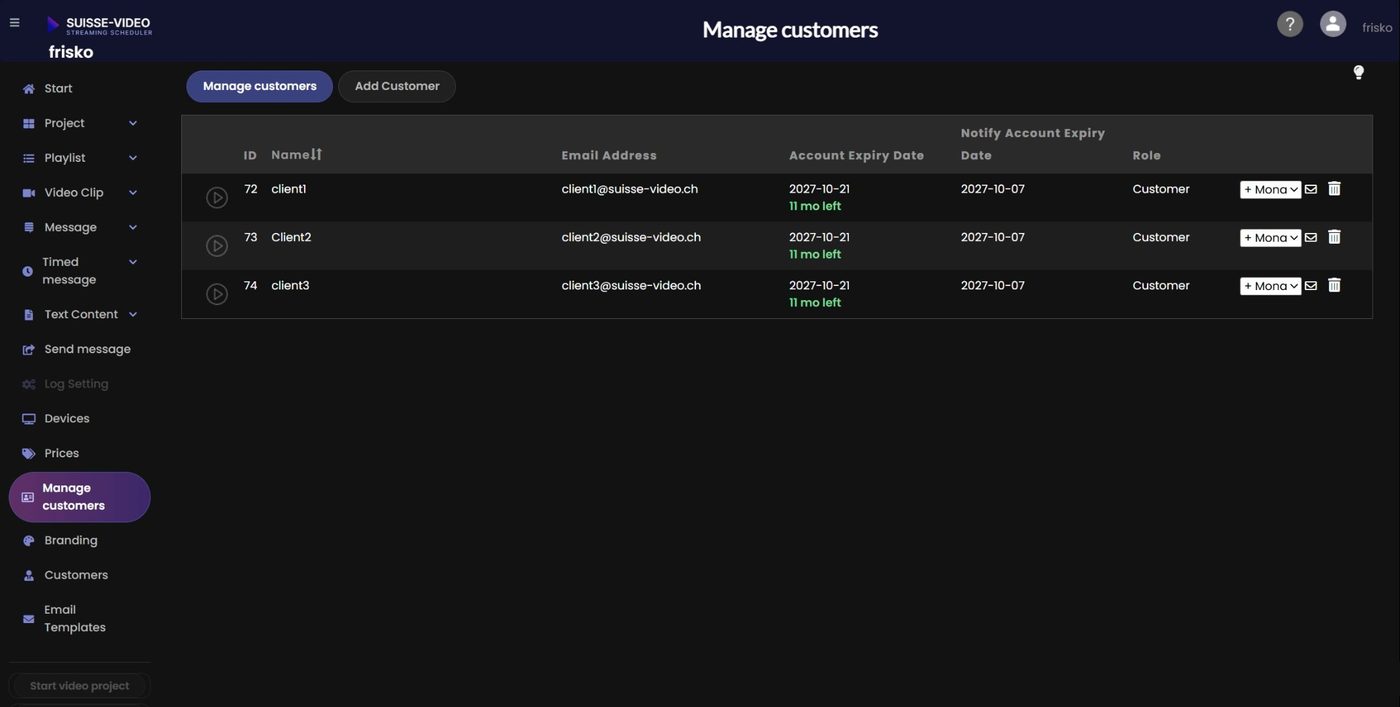Open Send message in the sidebar
Image resolution: width=1400 pixels, height=707 pixels.
click(87, 349)
